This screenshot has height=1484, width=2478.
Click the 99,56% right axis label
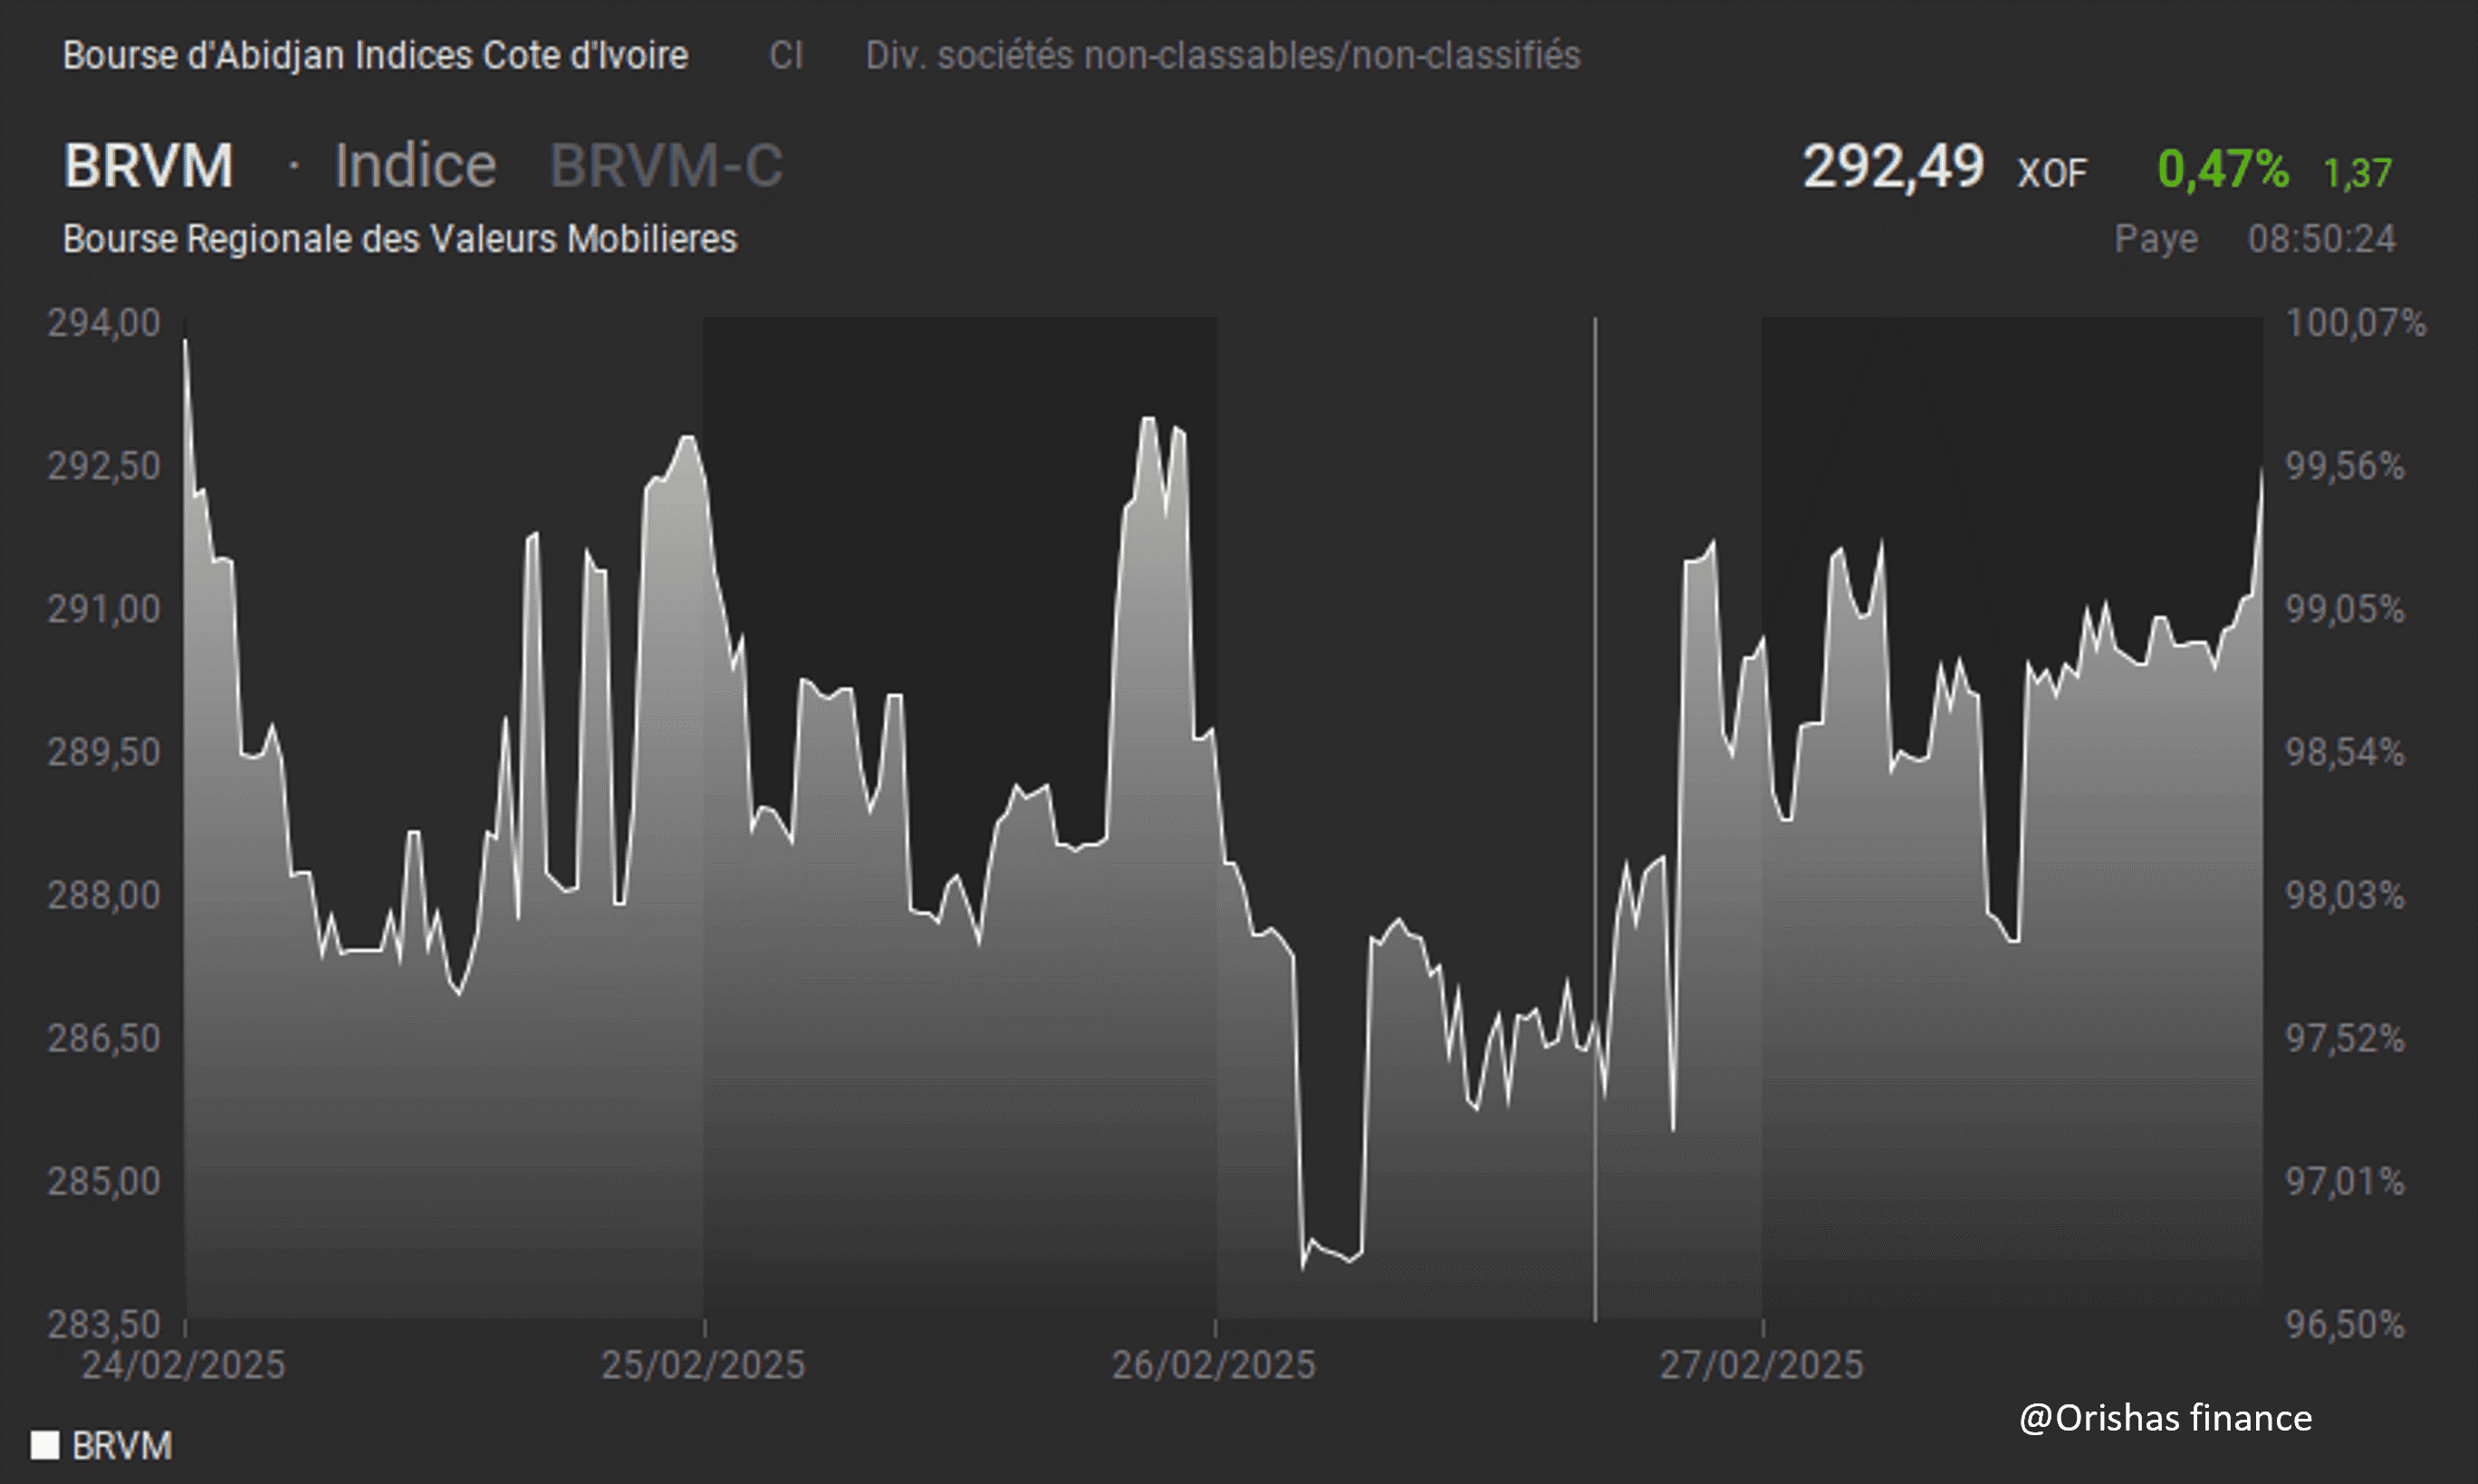coord(2345,466)
